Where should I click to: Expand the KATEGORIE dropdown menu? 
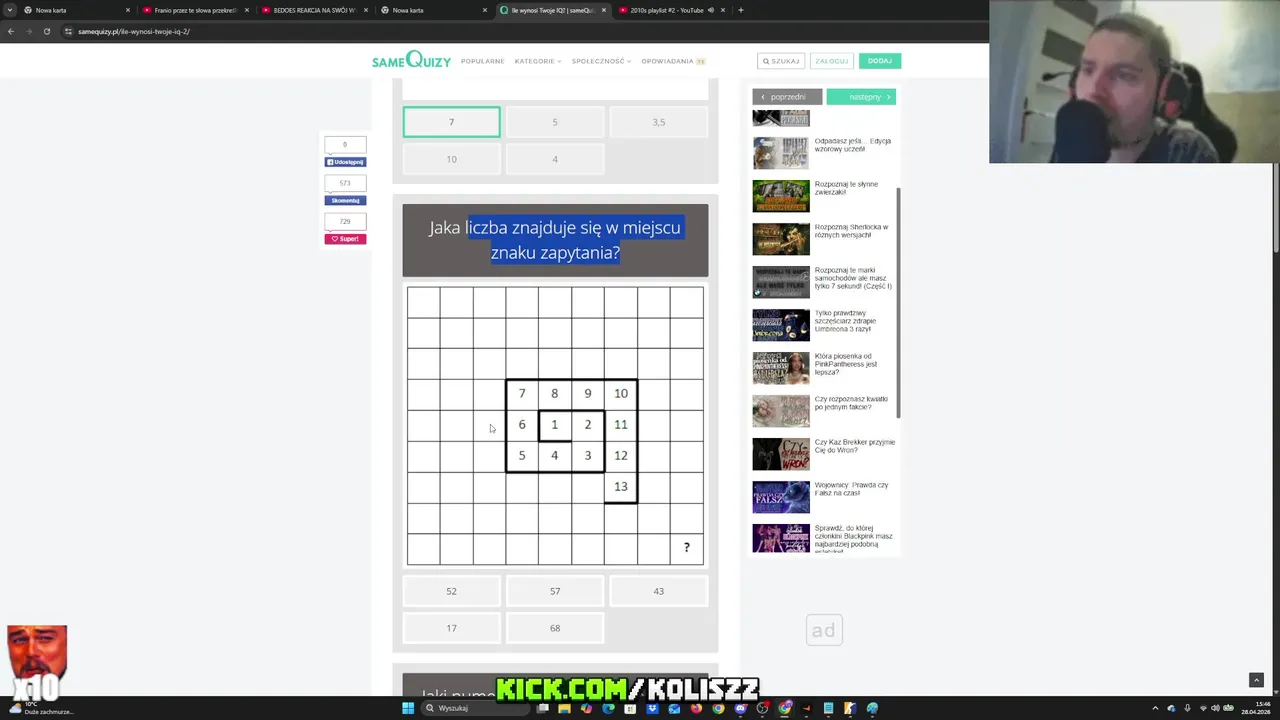pos(538,61)
